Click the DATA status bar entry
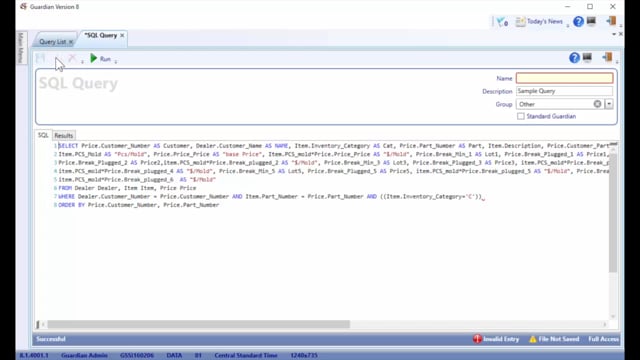Screen dimensions: 640x360 pyautogui.click(x=174, y=356)
